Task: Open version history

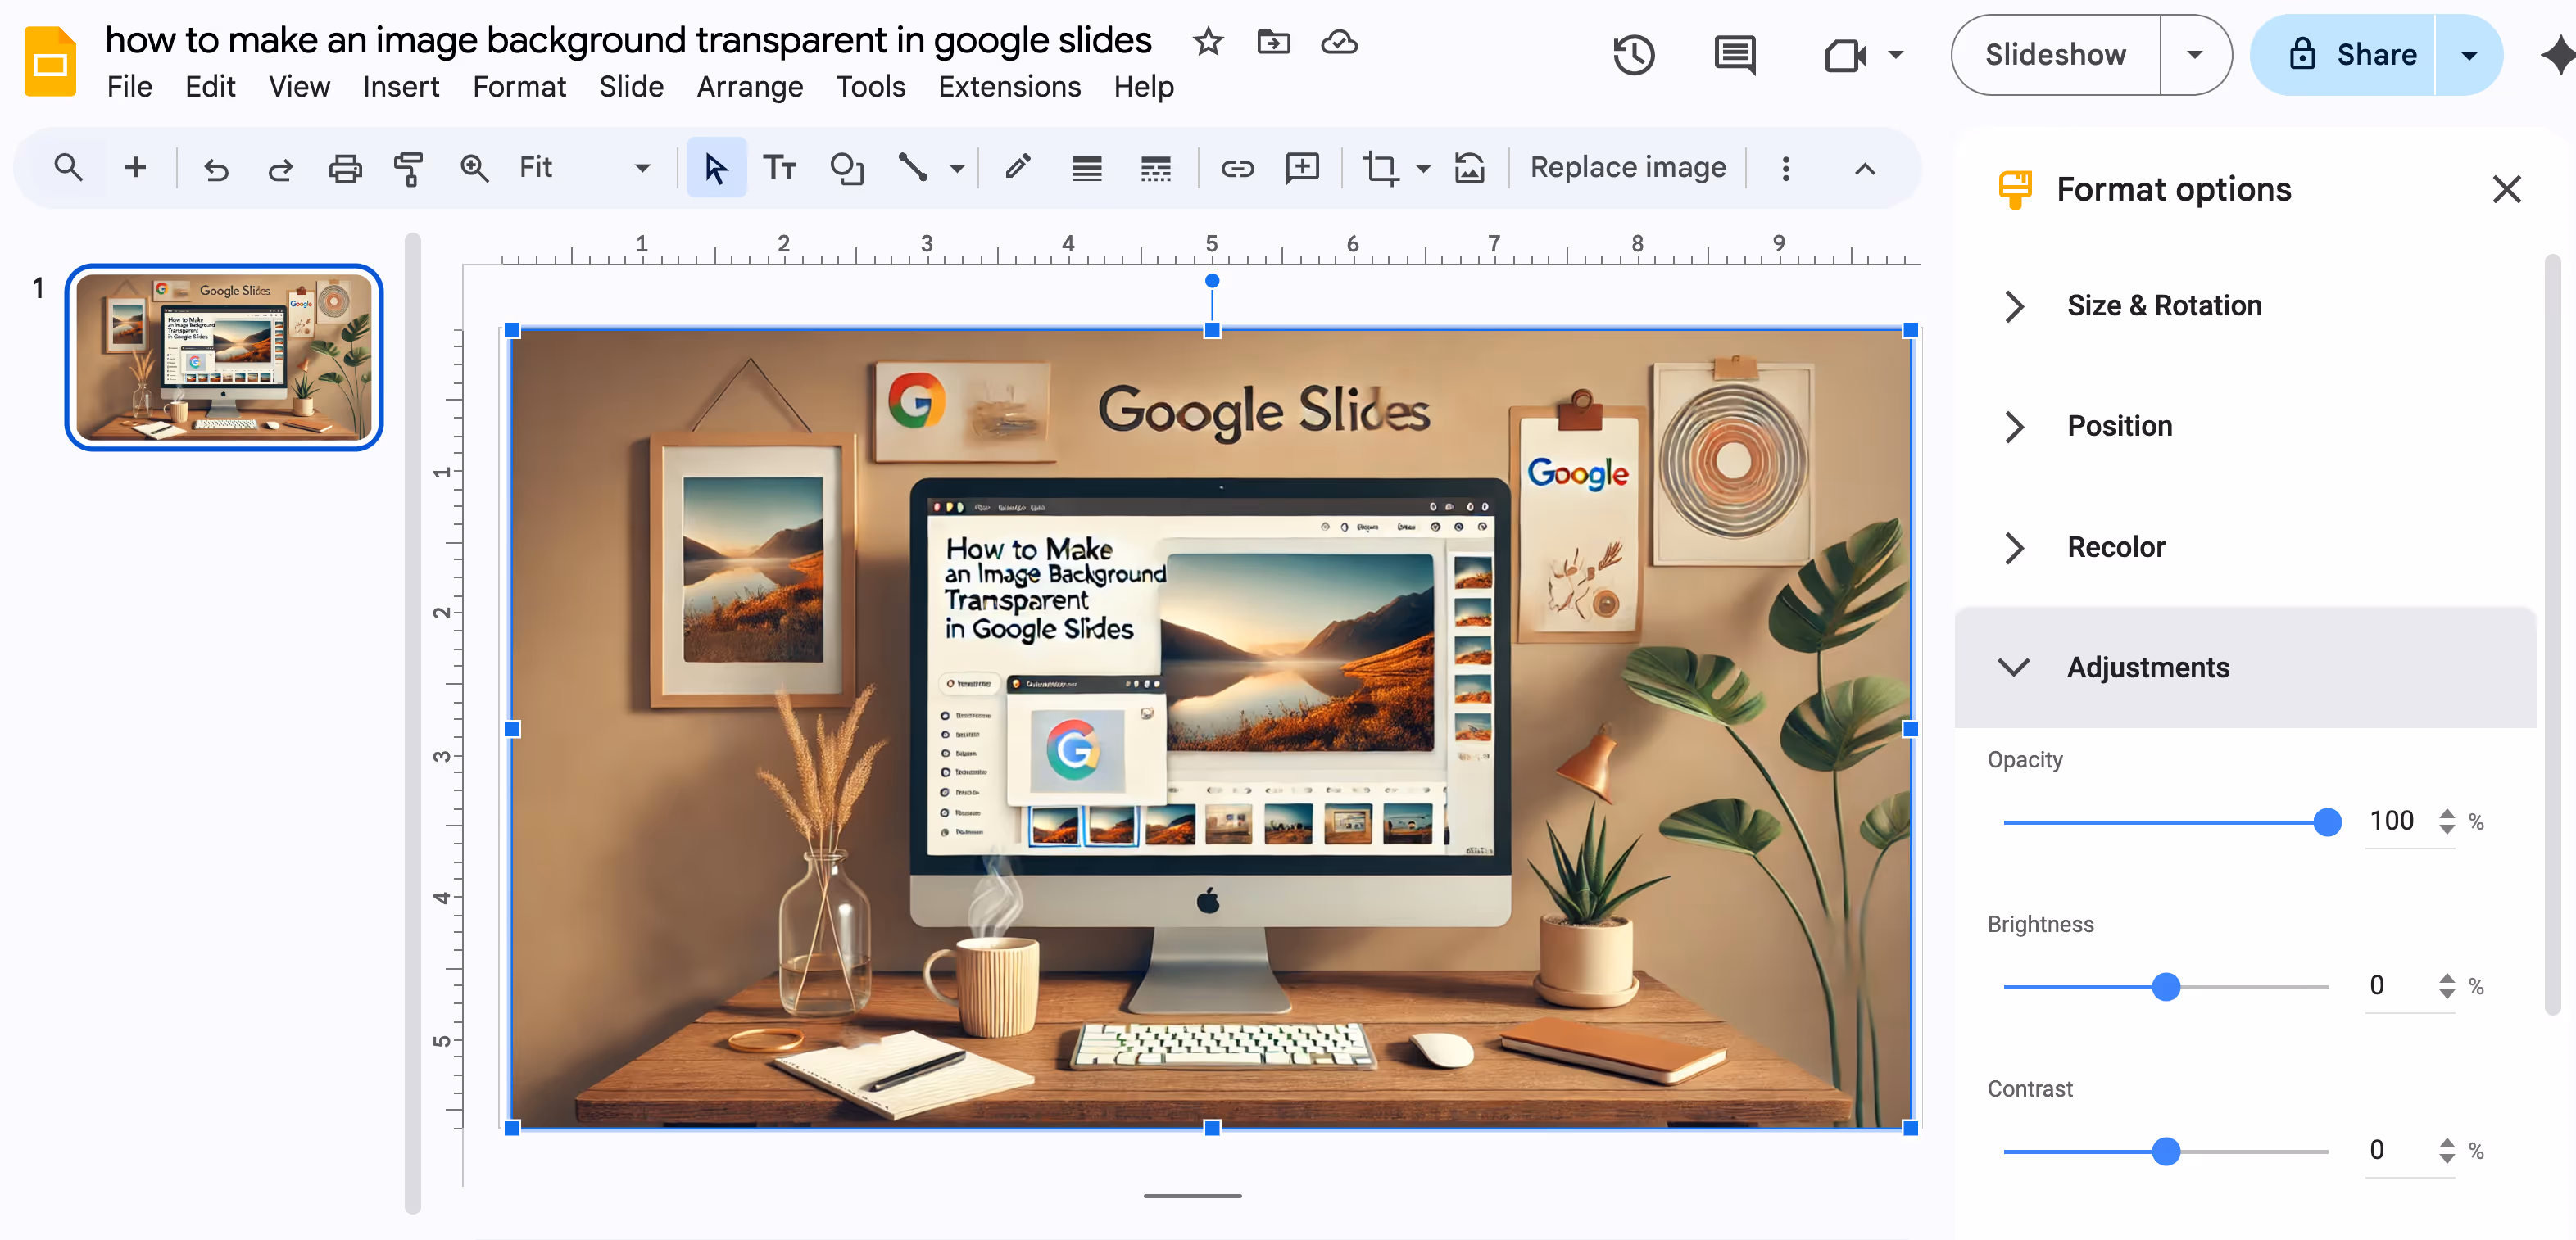Action: click(x=1634, y=55)
